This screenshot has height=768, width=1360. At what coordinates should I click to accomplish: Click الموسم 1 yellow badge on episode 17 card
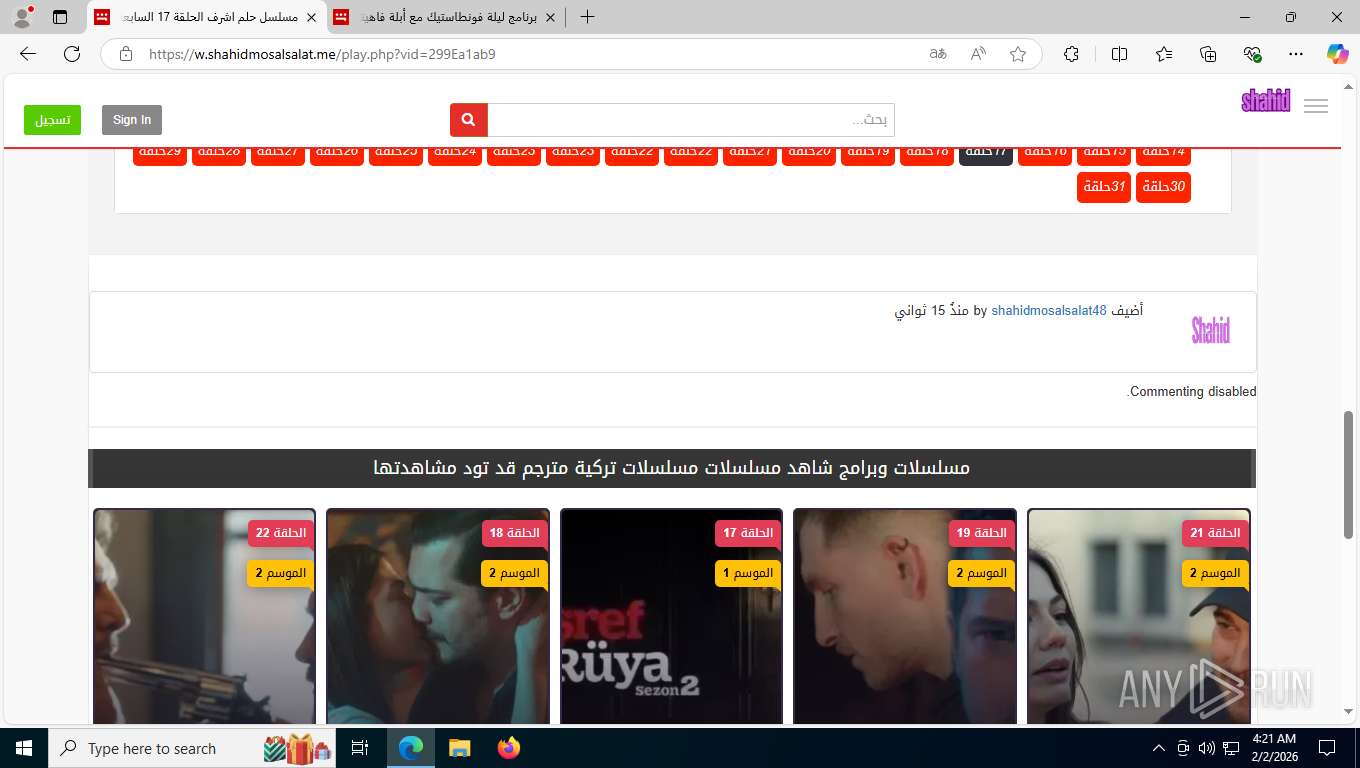(748, 573)
